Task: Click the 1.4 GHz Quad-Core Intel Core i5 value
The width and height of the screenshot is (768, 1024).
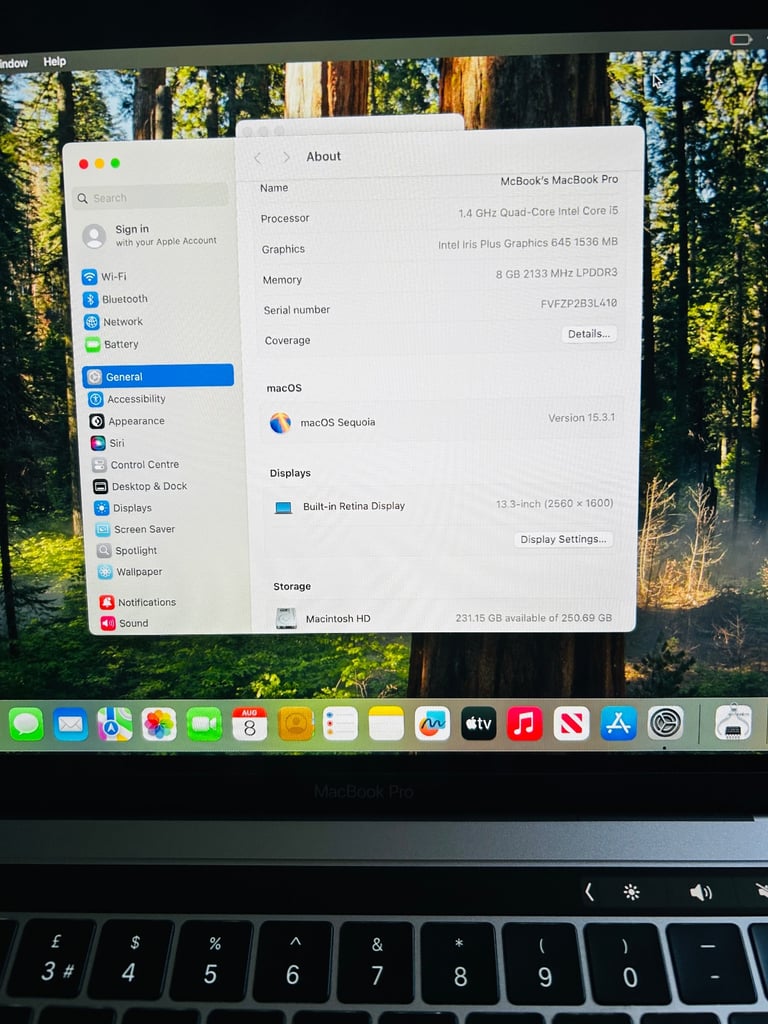Action: 538,212
